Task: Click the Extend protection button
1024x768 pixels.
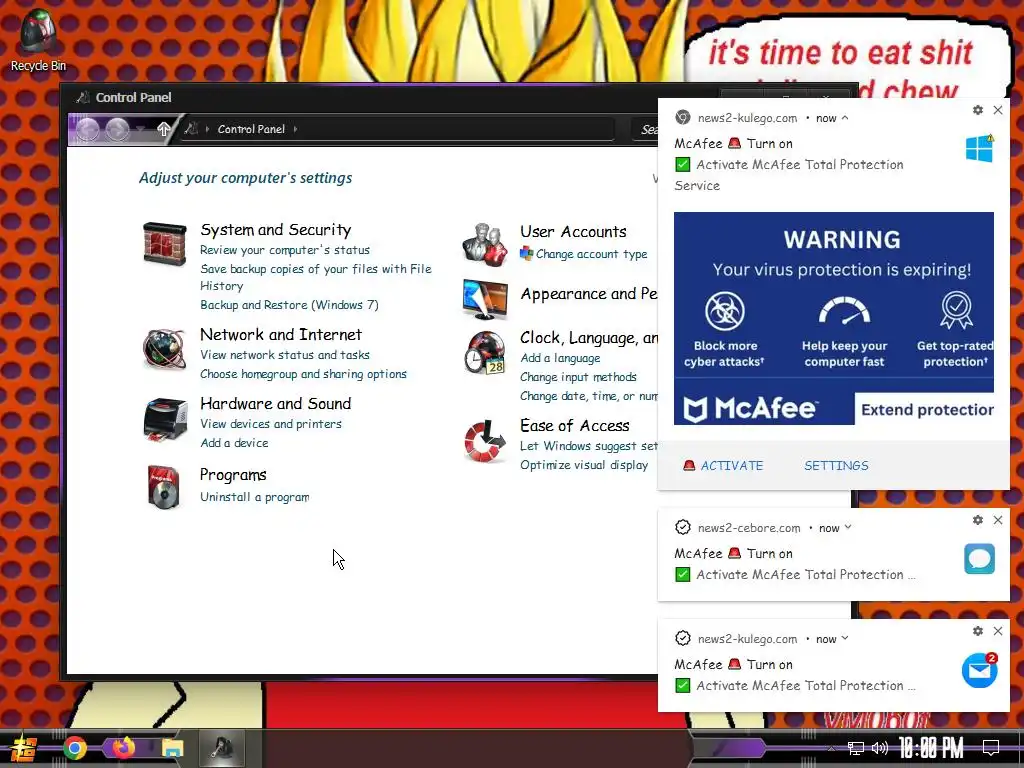Action: [925, 409]
